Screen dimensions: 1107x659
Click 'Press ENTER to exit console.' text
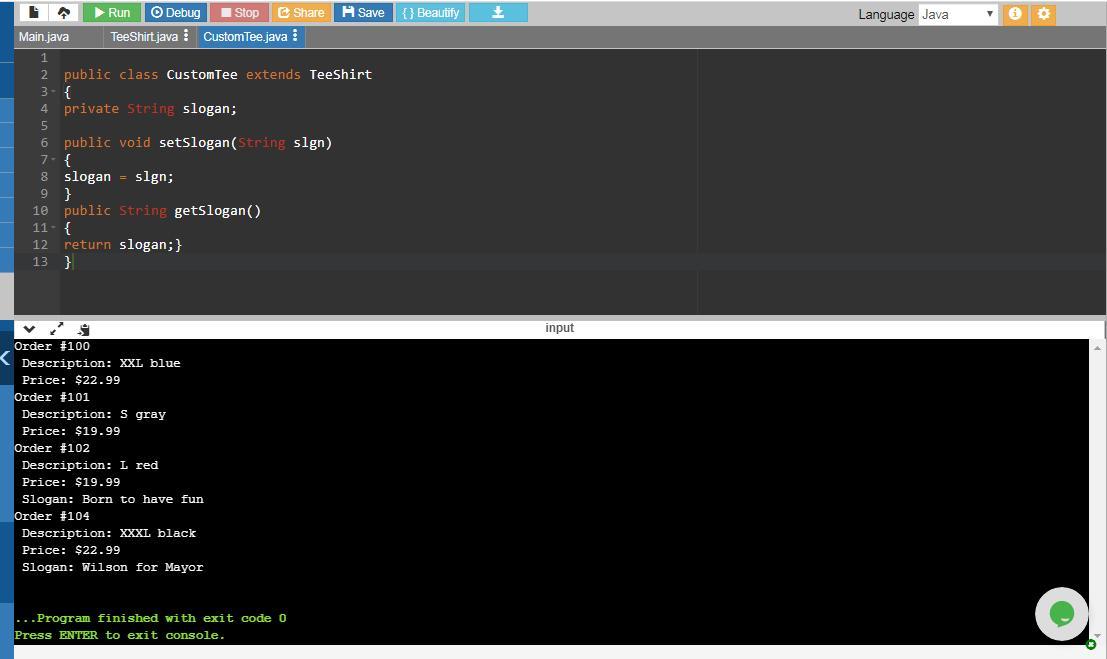point(119,635)
